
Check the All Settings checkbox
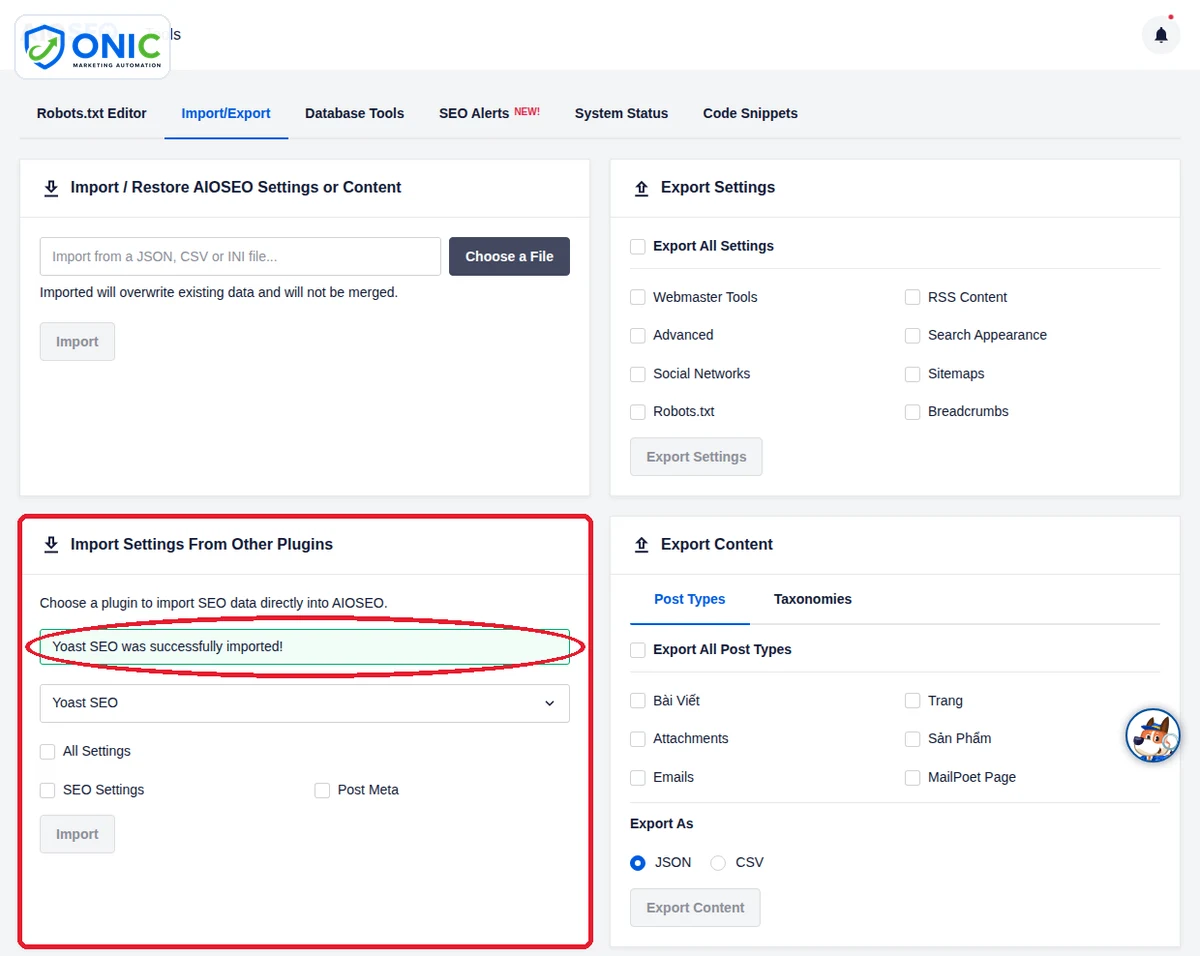click(48, 752)
